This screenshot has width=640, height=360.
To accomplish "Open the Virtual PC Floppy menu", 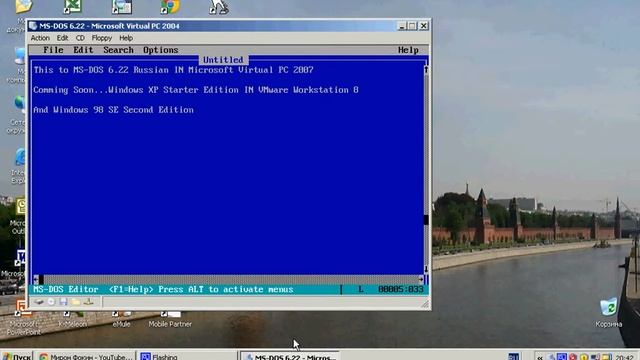I will pyautogui.click(x=102, y=38).
